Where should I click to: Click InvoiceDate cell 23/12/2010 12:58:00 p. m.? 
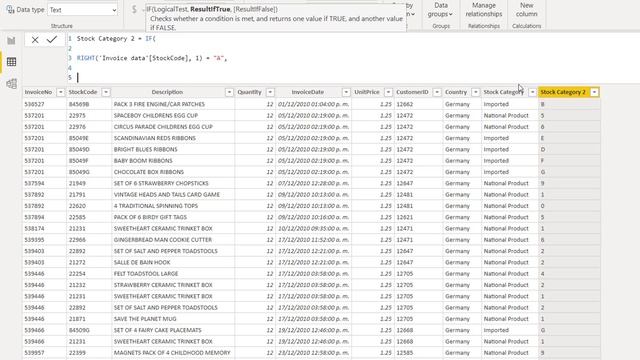(x=313, y=353)
